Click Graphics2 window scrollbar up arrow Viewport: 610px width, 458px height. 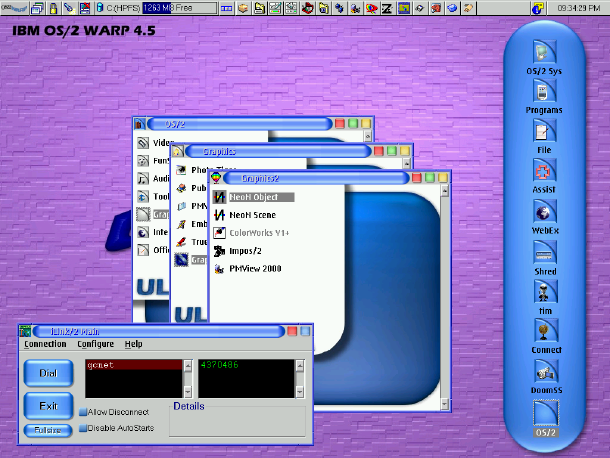click(x=445, y=190)
